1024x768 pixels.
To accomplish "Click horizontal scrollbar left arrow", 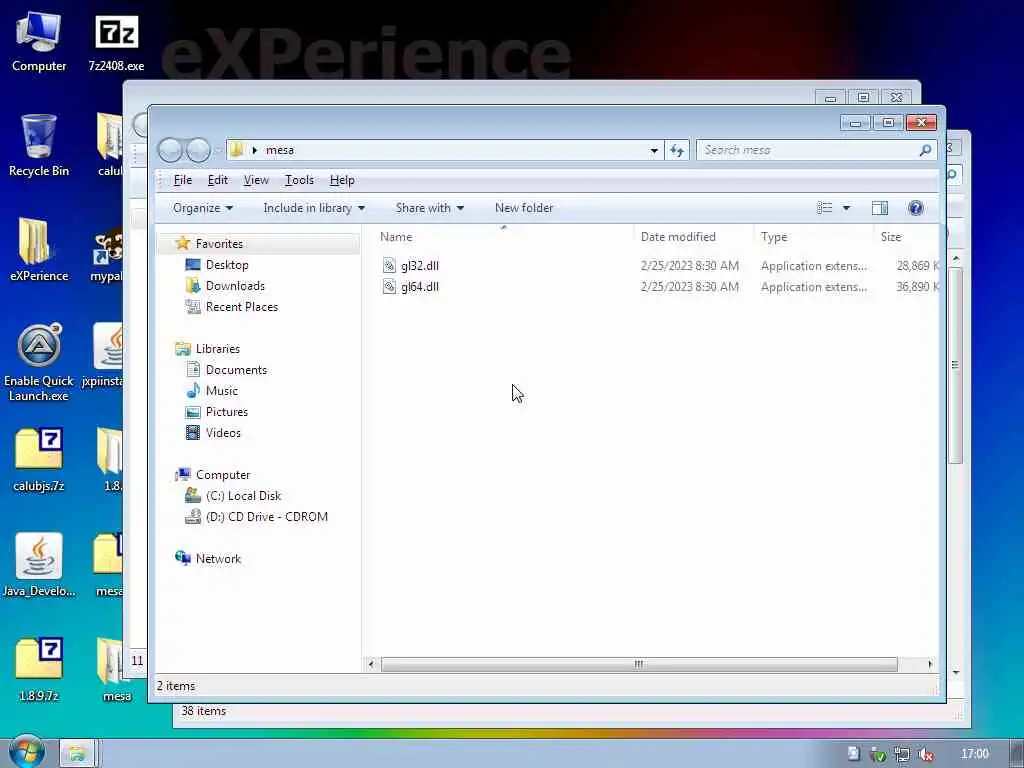I will pyautogui.click(x=371, y=664).
